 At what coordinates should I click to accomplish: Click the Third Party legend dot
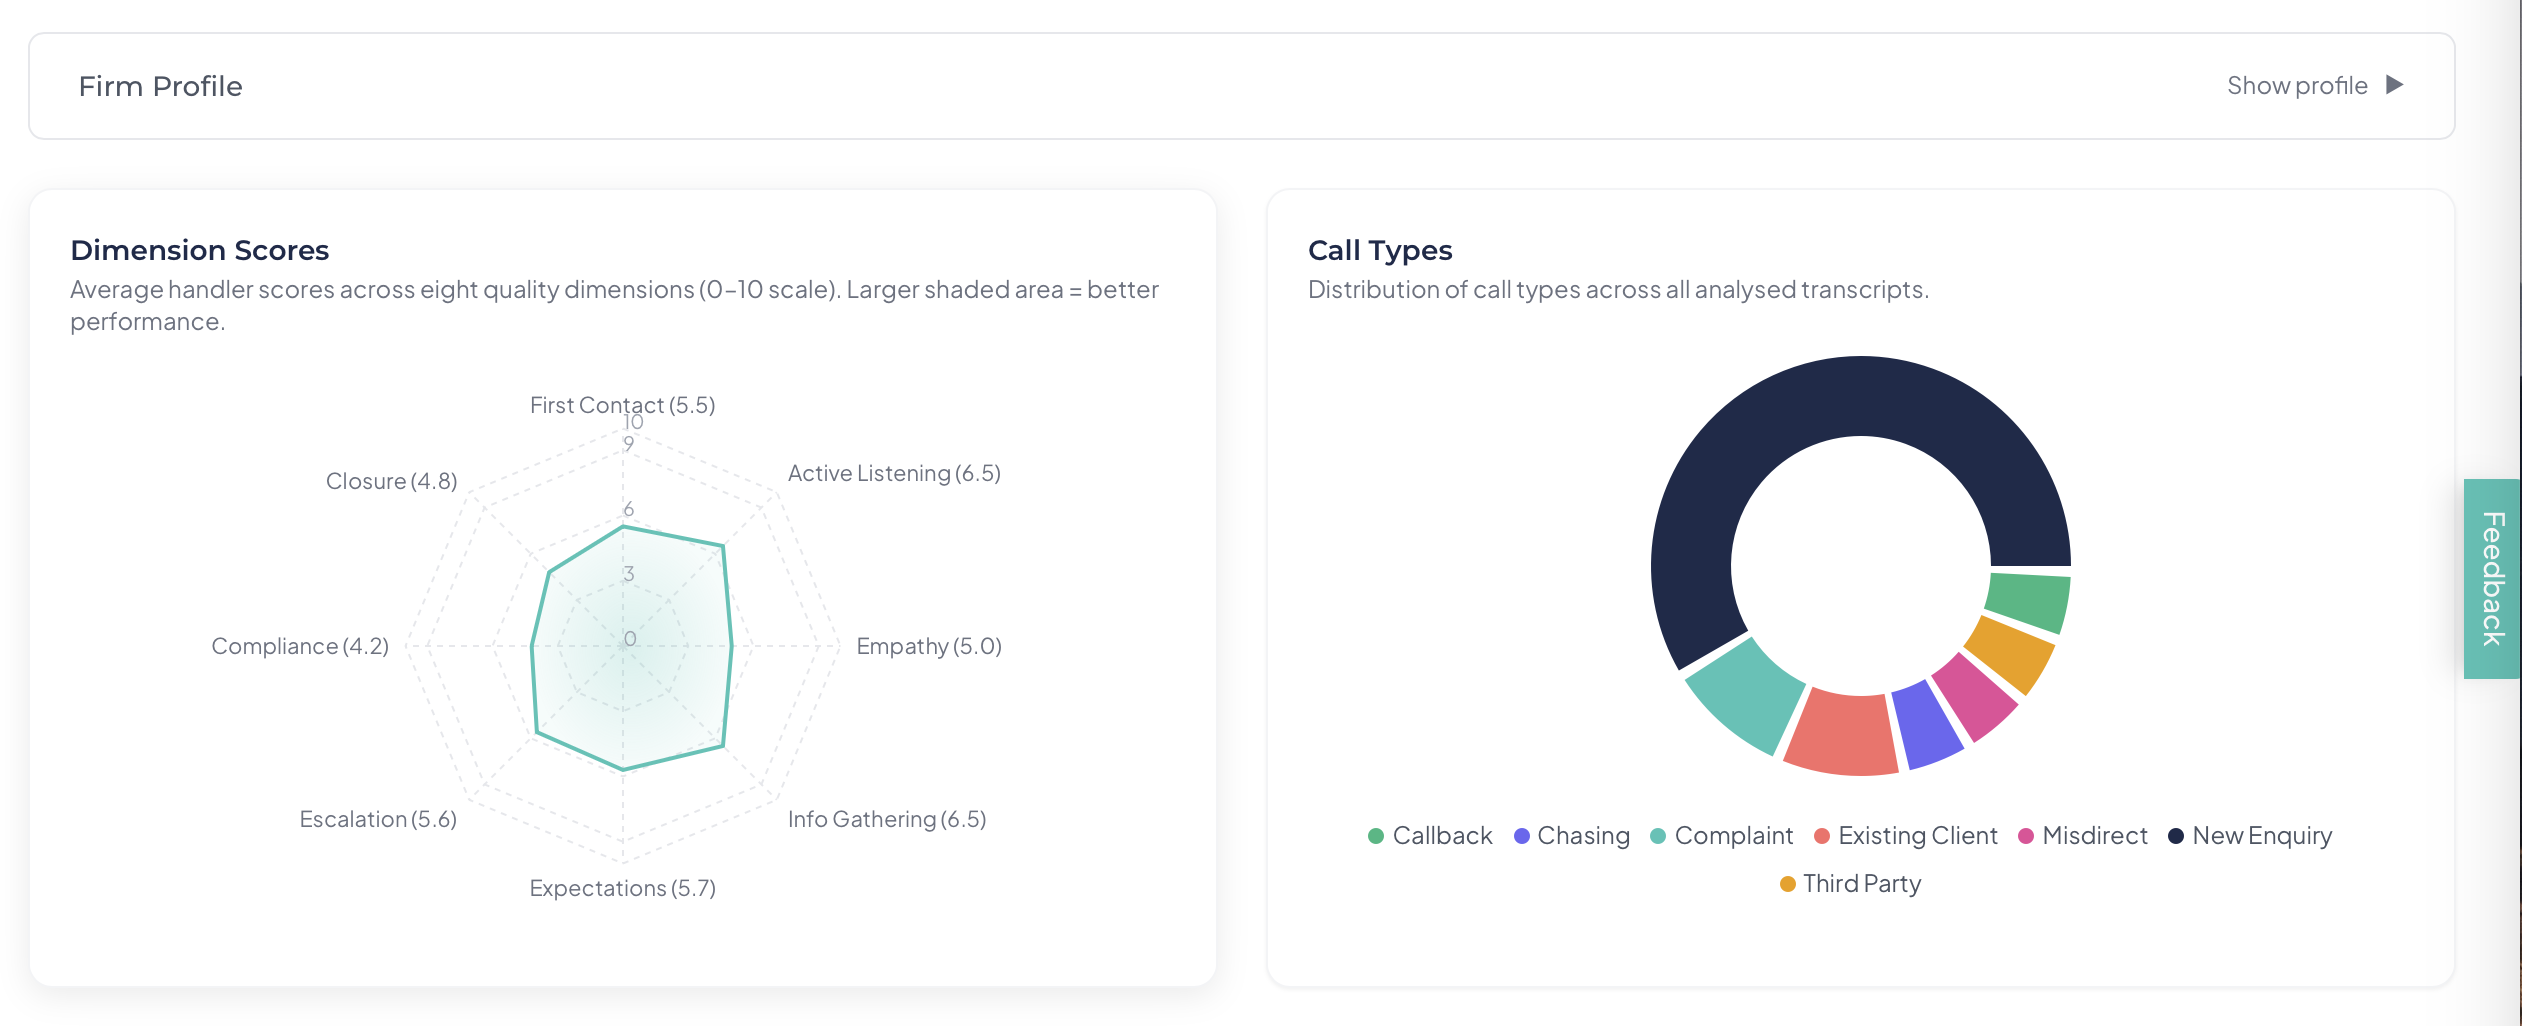click(1788, 883)
